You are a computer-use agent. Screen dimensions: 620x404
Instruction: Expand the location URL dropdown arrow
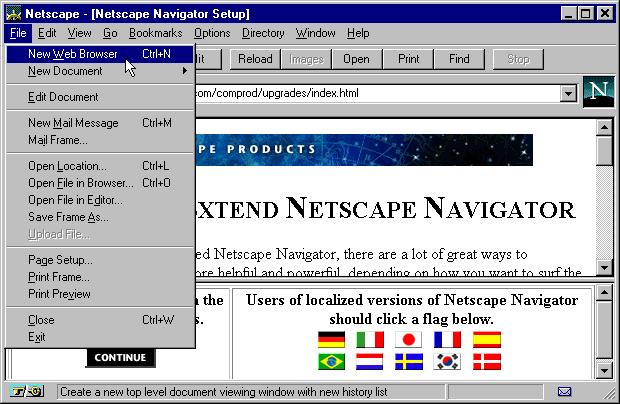point(569,94)
